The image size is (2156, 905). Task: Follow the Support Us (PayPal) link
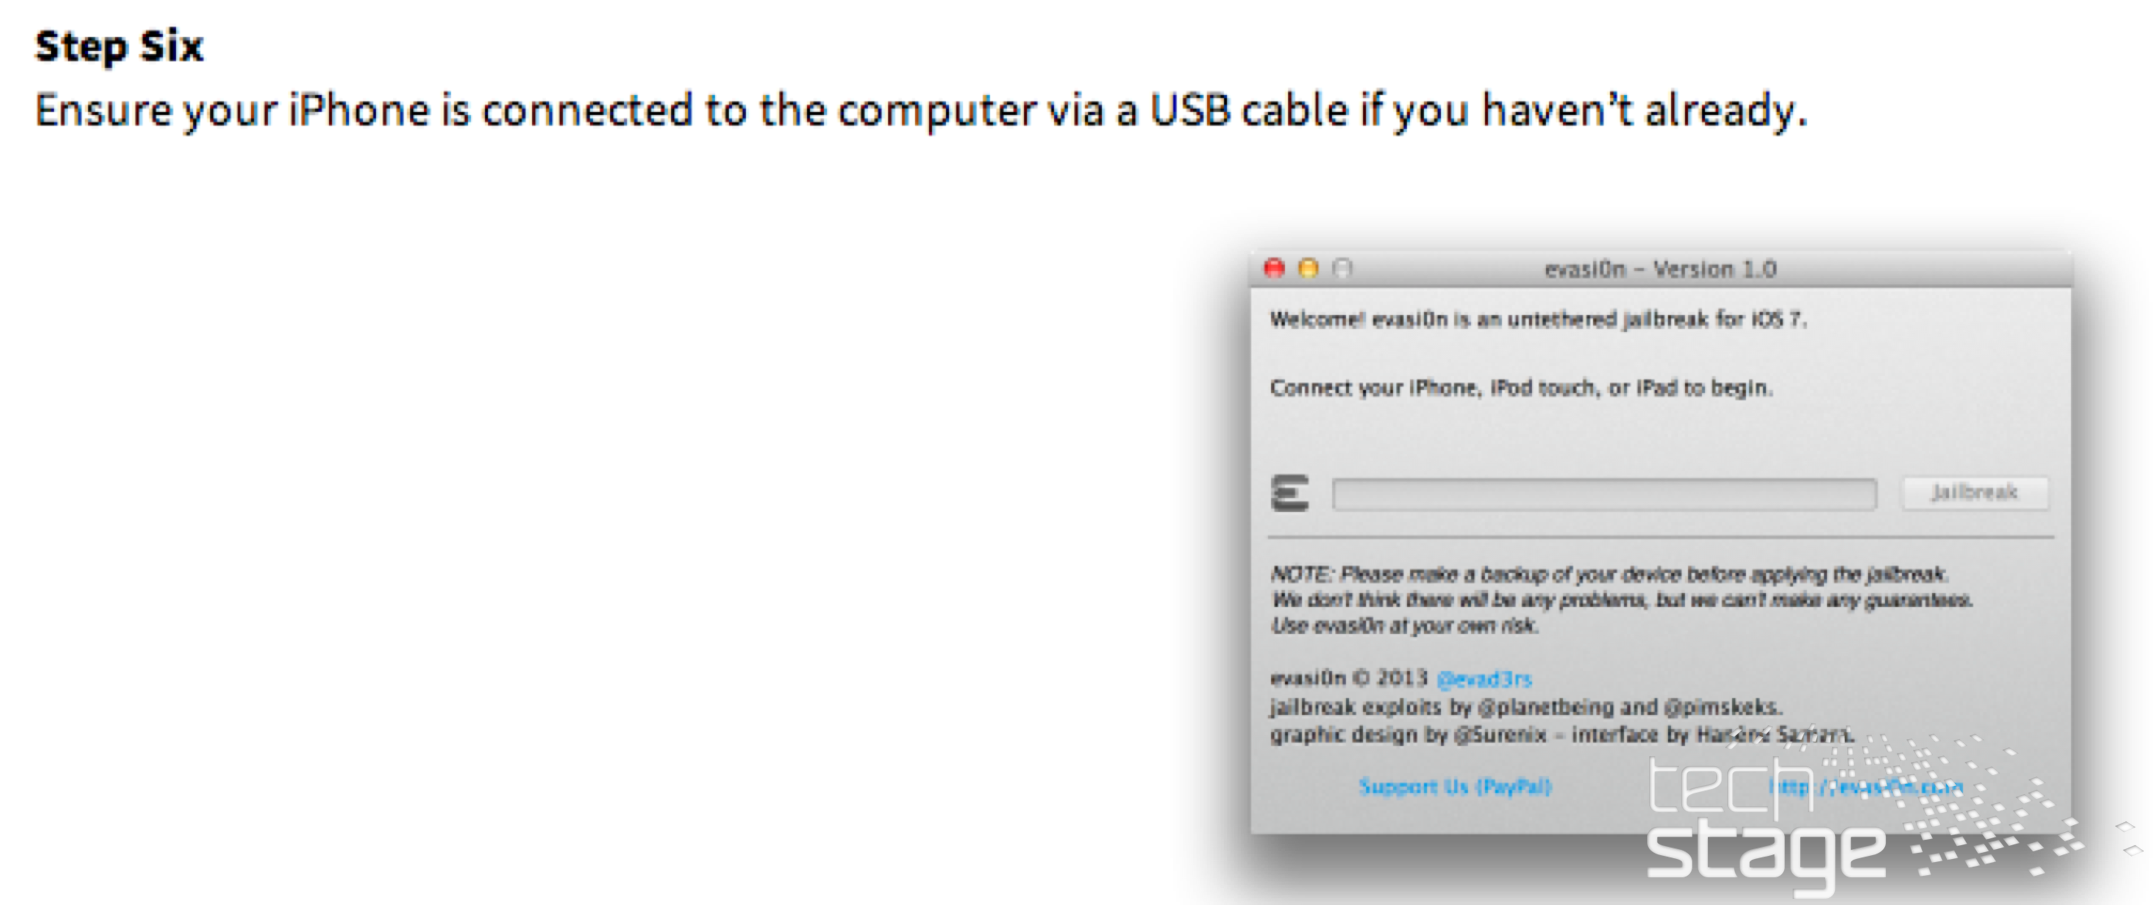[1455, 787]
